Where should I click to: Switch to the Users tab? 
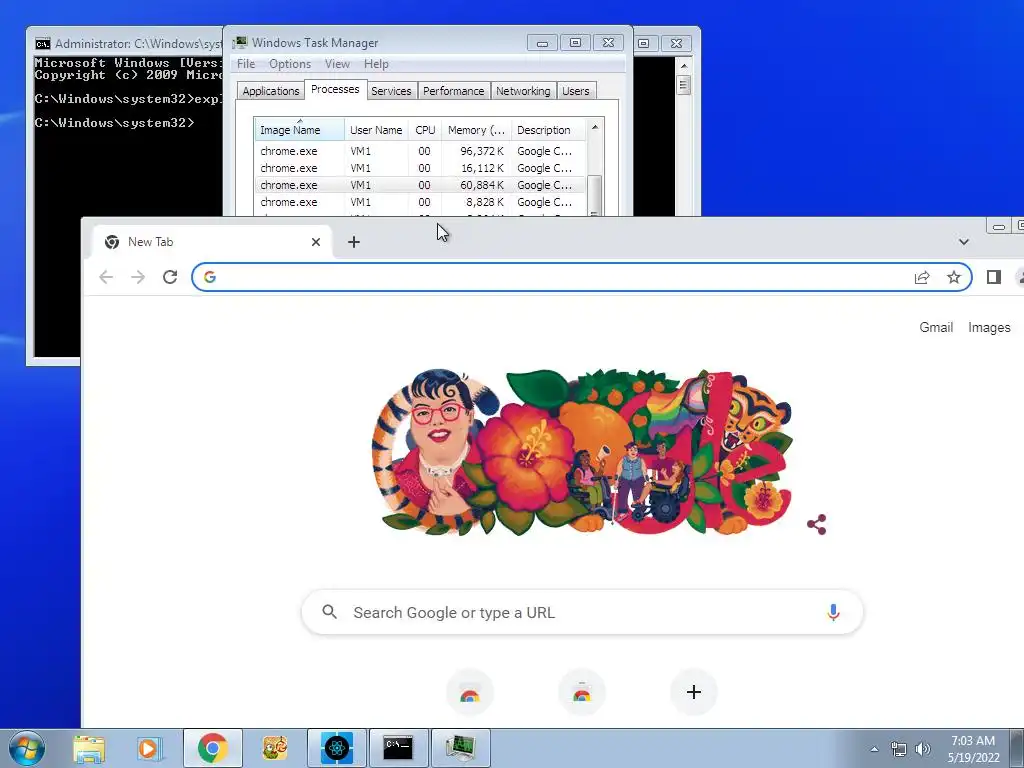tap(575, 91)
